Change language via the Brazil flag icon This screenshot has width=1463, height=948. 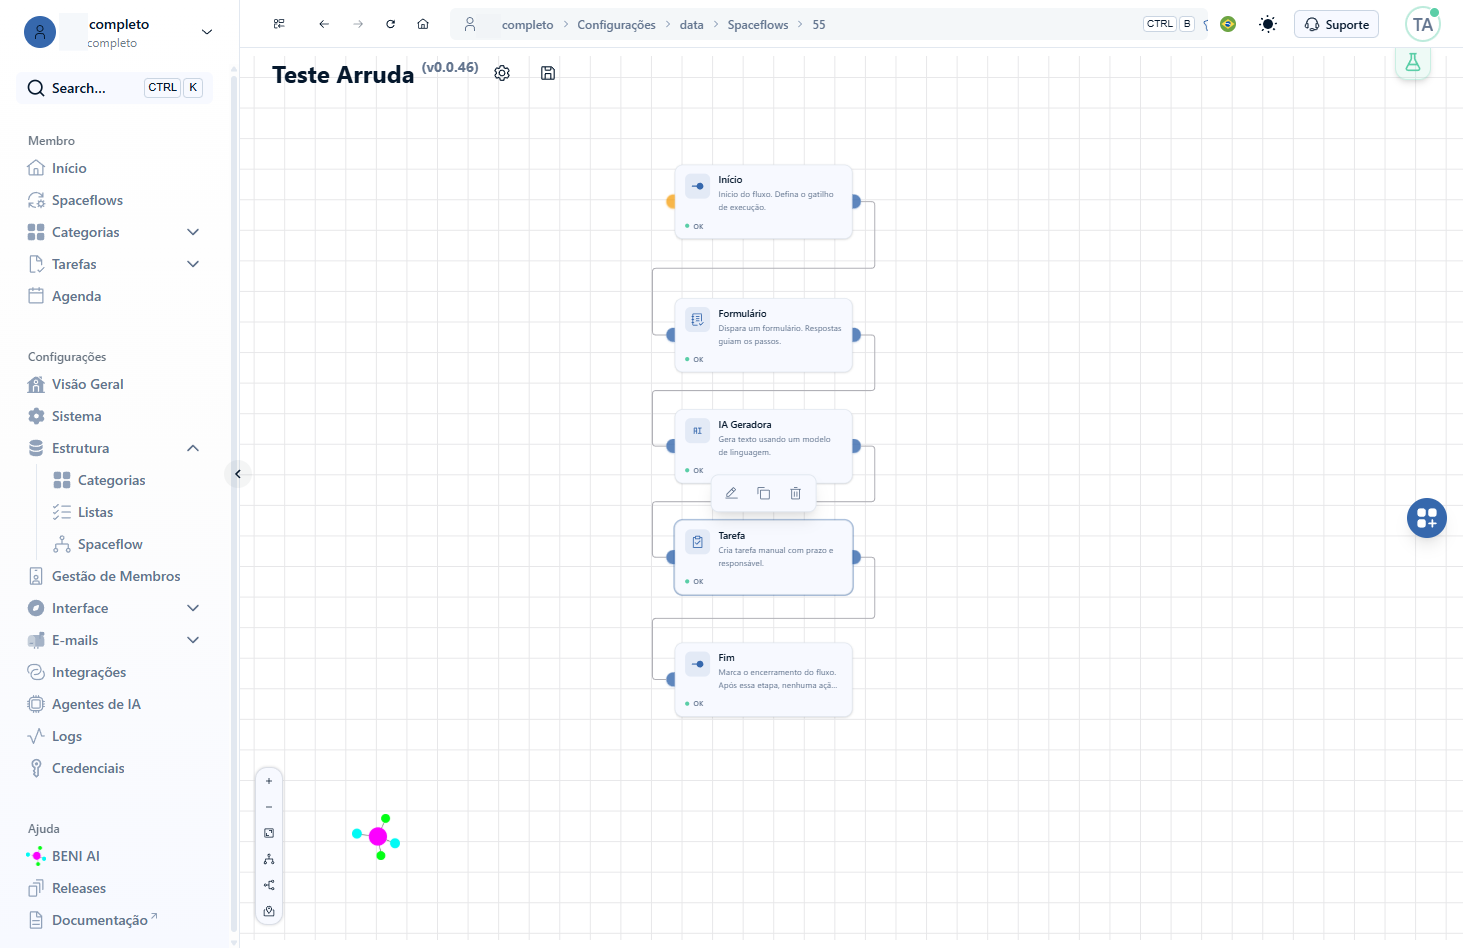(1228, 24)
